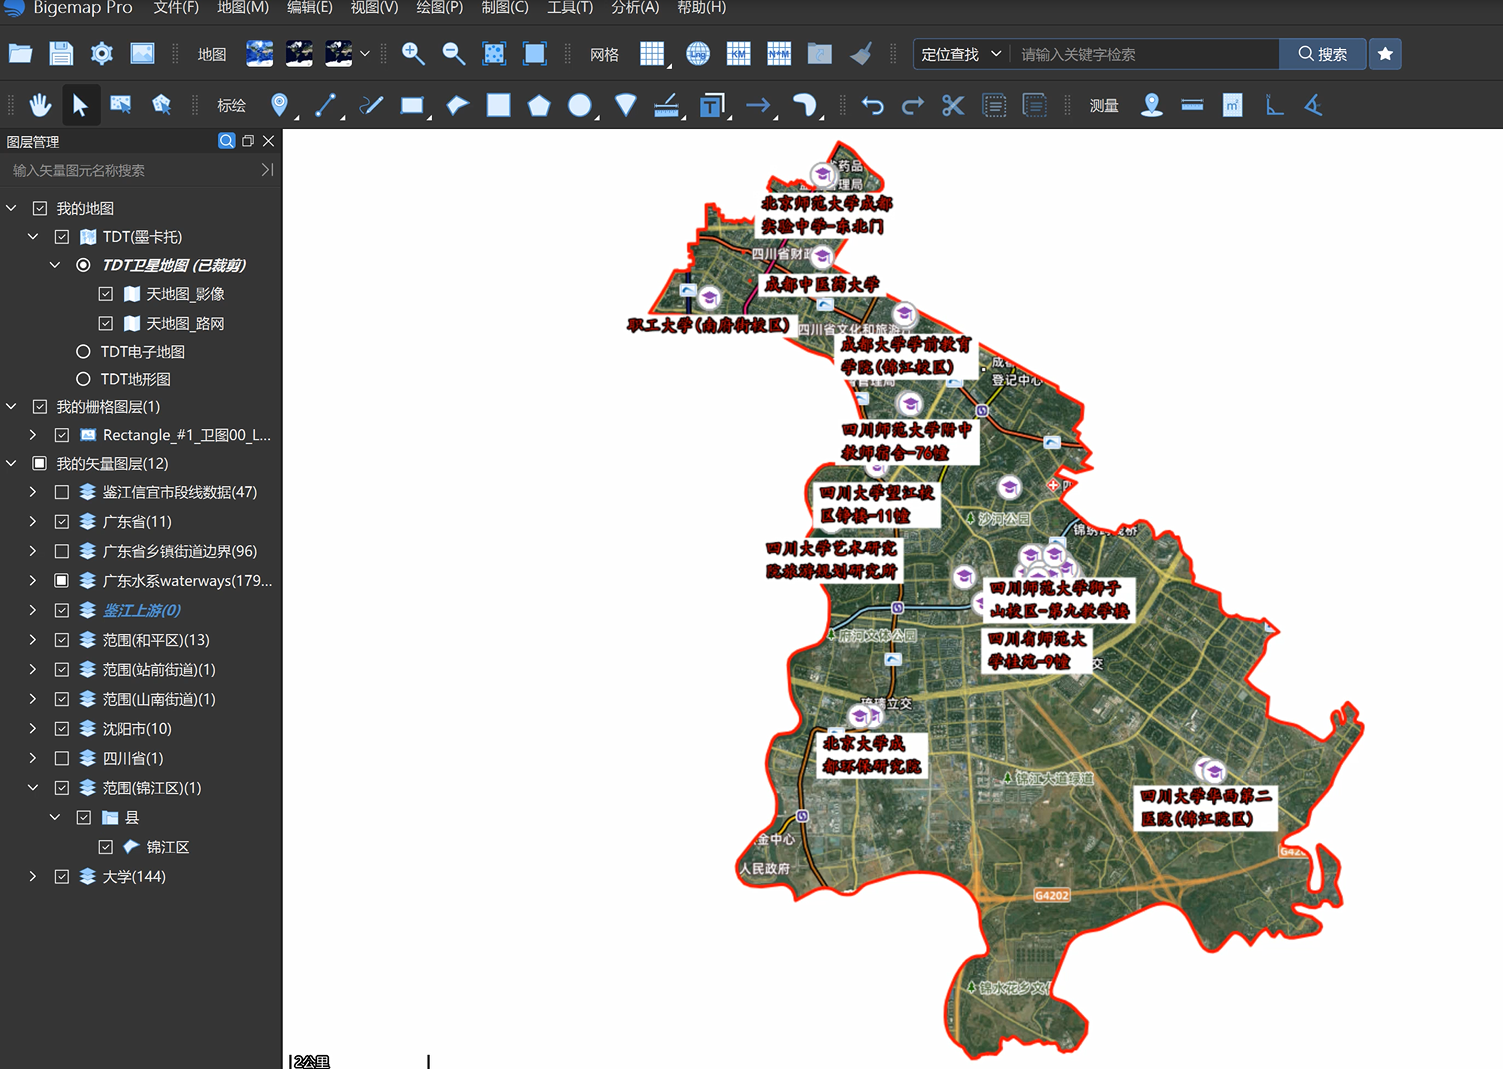Image resolution: width=1503 pixels, height=1069 pixels.
Task: Open settings gear in top toolbar
Action: coord(102,54)
